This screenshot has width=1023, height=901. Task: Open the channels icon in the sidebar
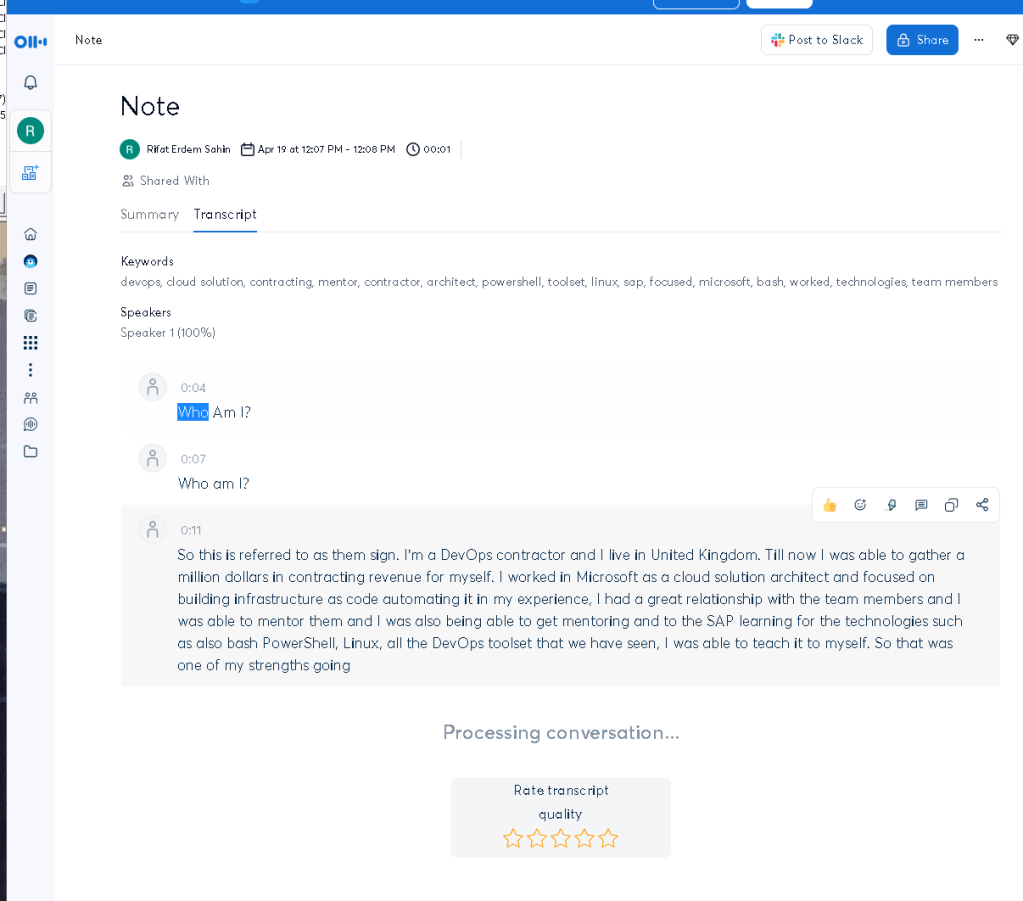click(31, 316)
